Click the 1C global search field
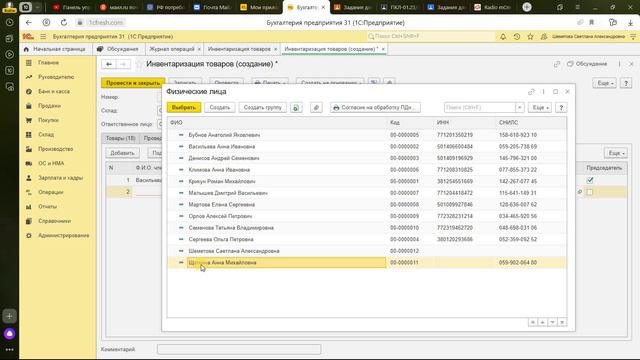This screenshot has width=640, height=360. pyautogui.click(x=431, y=36)
